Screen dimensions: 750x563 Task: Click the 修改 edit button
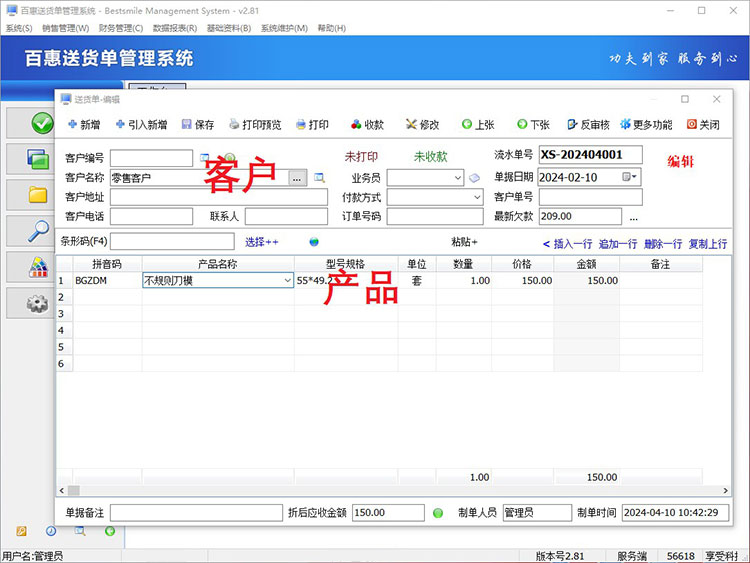(x=422, y=125)
